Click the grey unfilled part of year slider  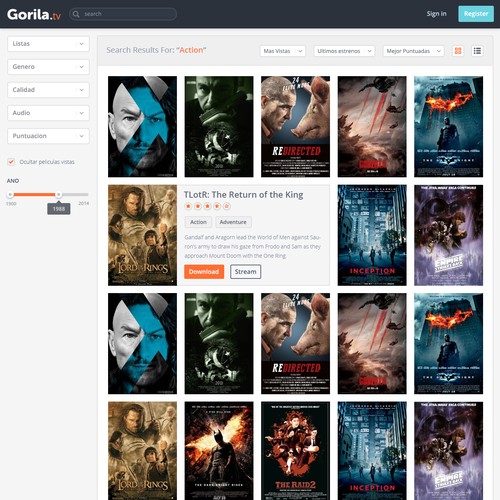coord(75,194)
